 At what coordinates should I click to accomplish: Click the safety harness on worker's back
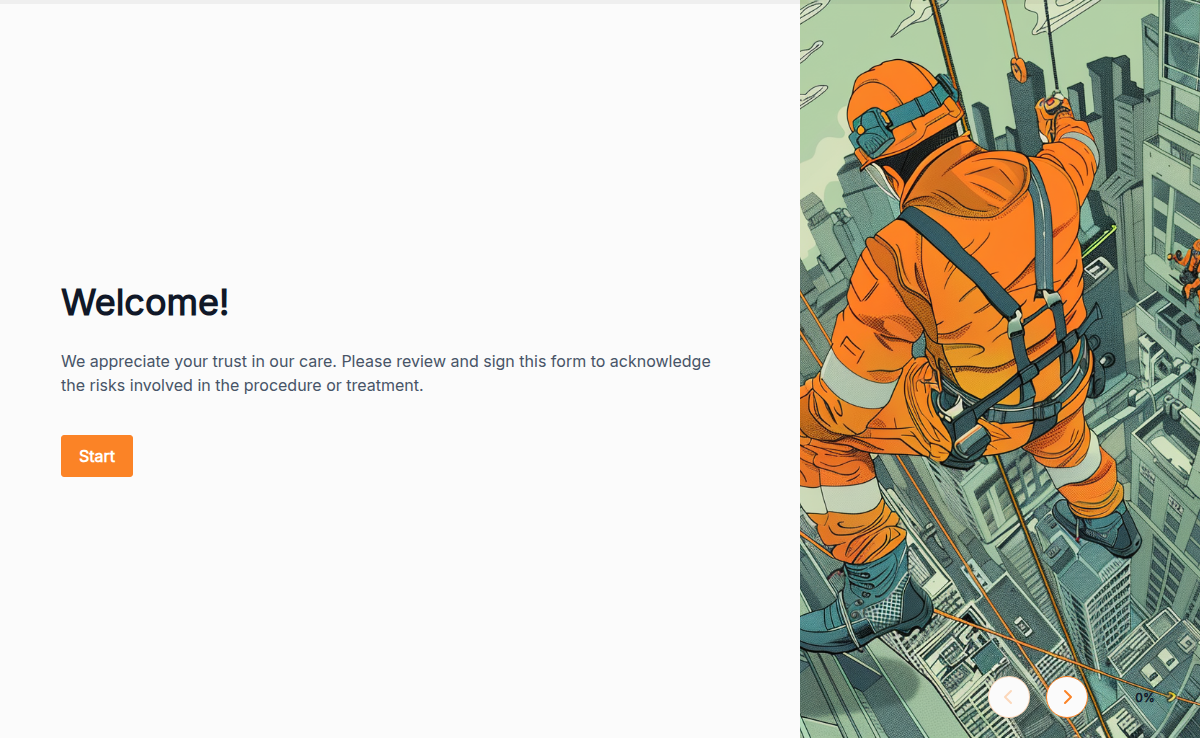(1000, 320)
